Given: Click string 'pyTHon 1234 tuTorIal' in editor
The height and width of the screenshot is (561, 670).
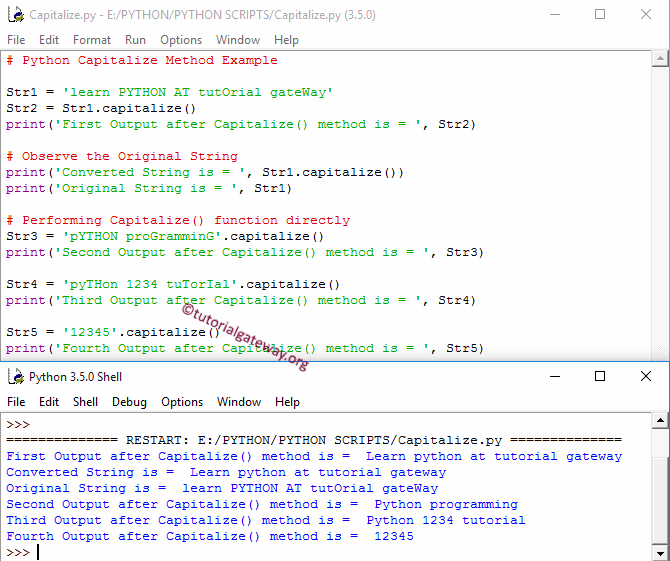Looking at the screenshot, I should 150,285.
